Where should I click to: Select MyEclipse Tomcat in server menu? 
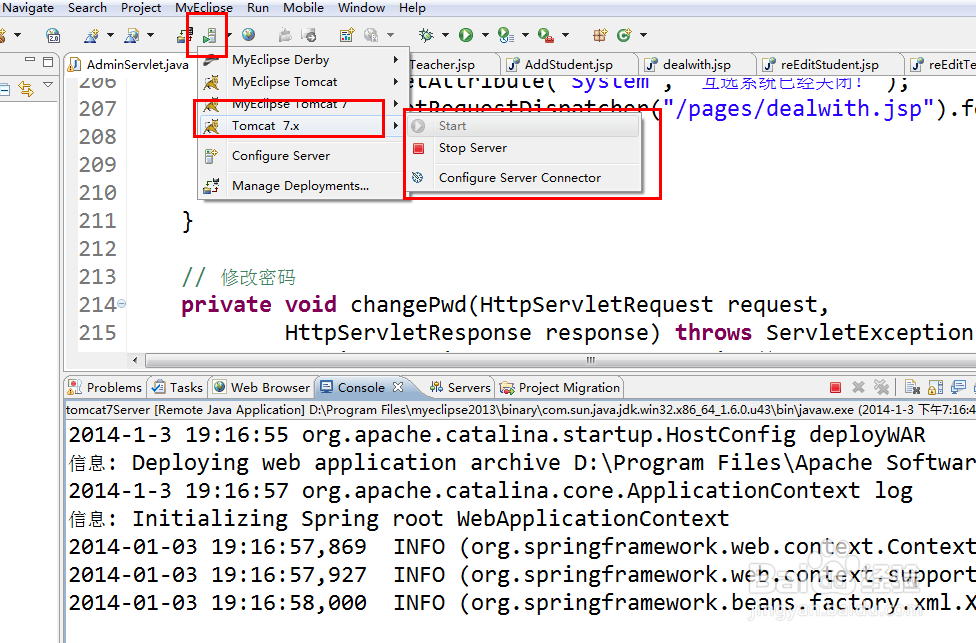[x=302, y=82]
